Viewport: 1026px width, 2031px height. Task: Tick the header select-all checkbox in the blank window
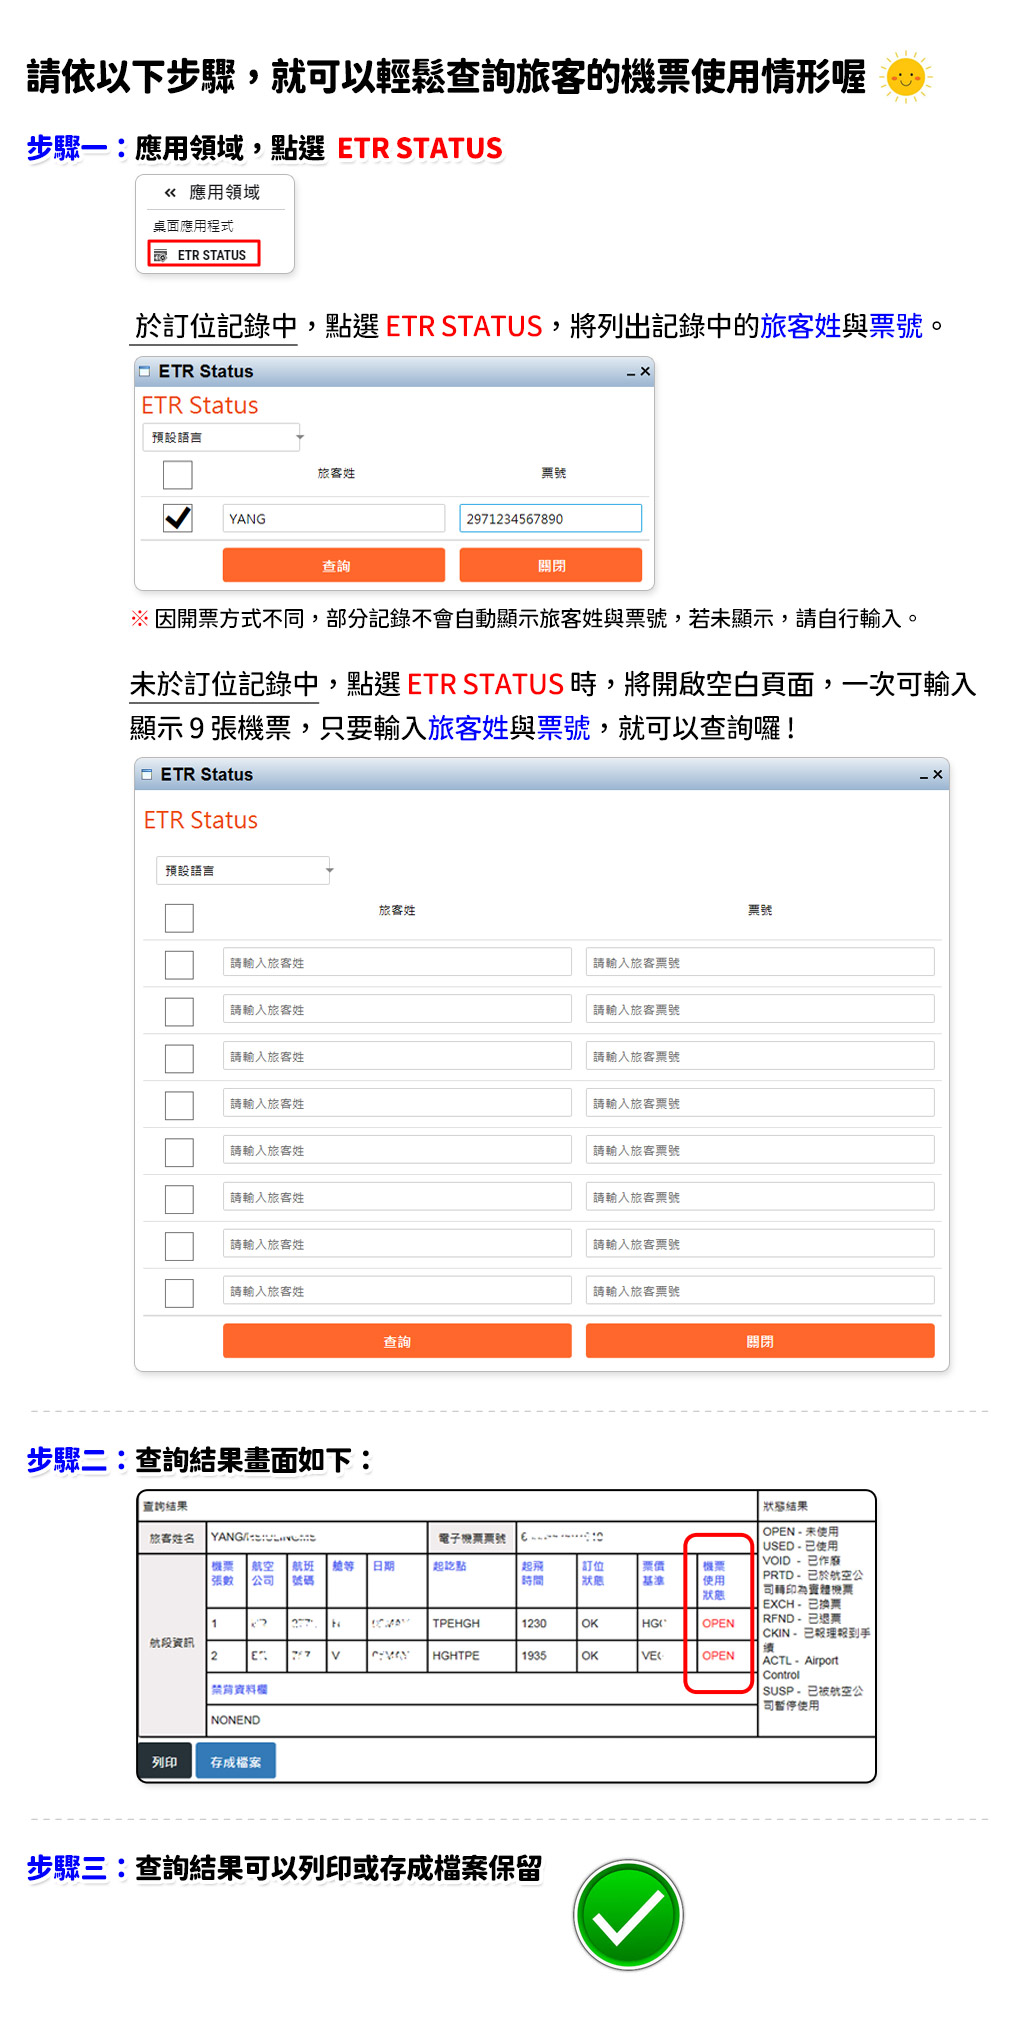tap(179, 918)
